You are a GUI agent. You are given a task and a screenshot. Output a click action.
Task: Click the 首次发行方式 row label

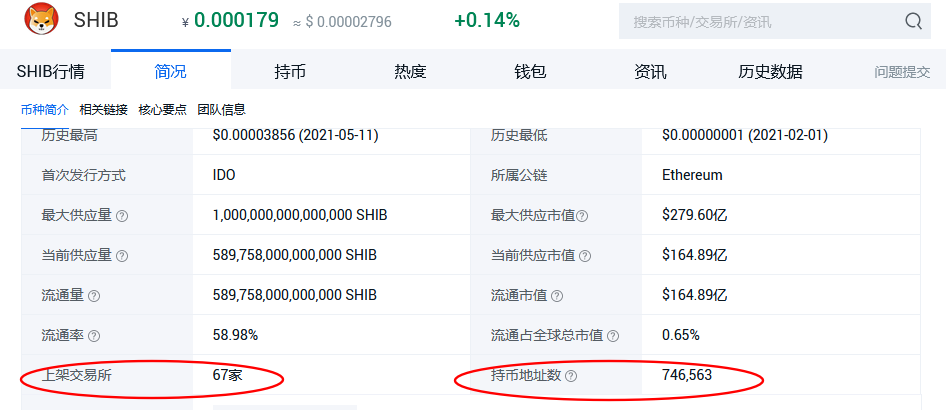pyautogui.click(x=83, y=175)
